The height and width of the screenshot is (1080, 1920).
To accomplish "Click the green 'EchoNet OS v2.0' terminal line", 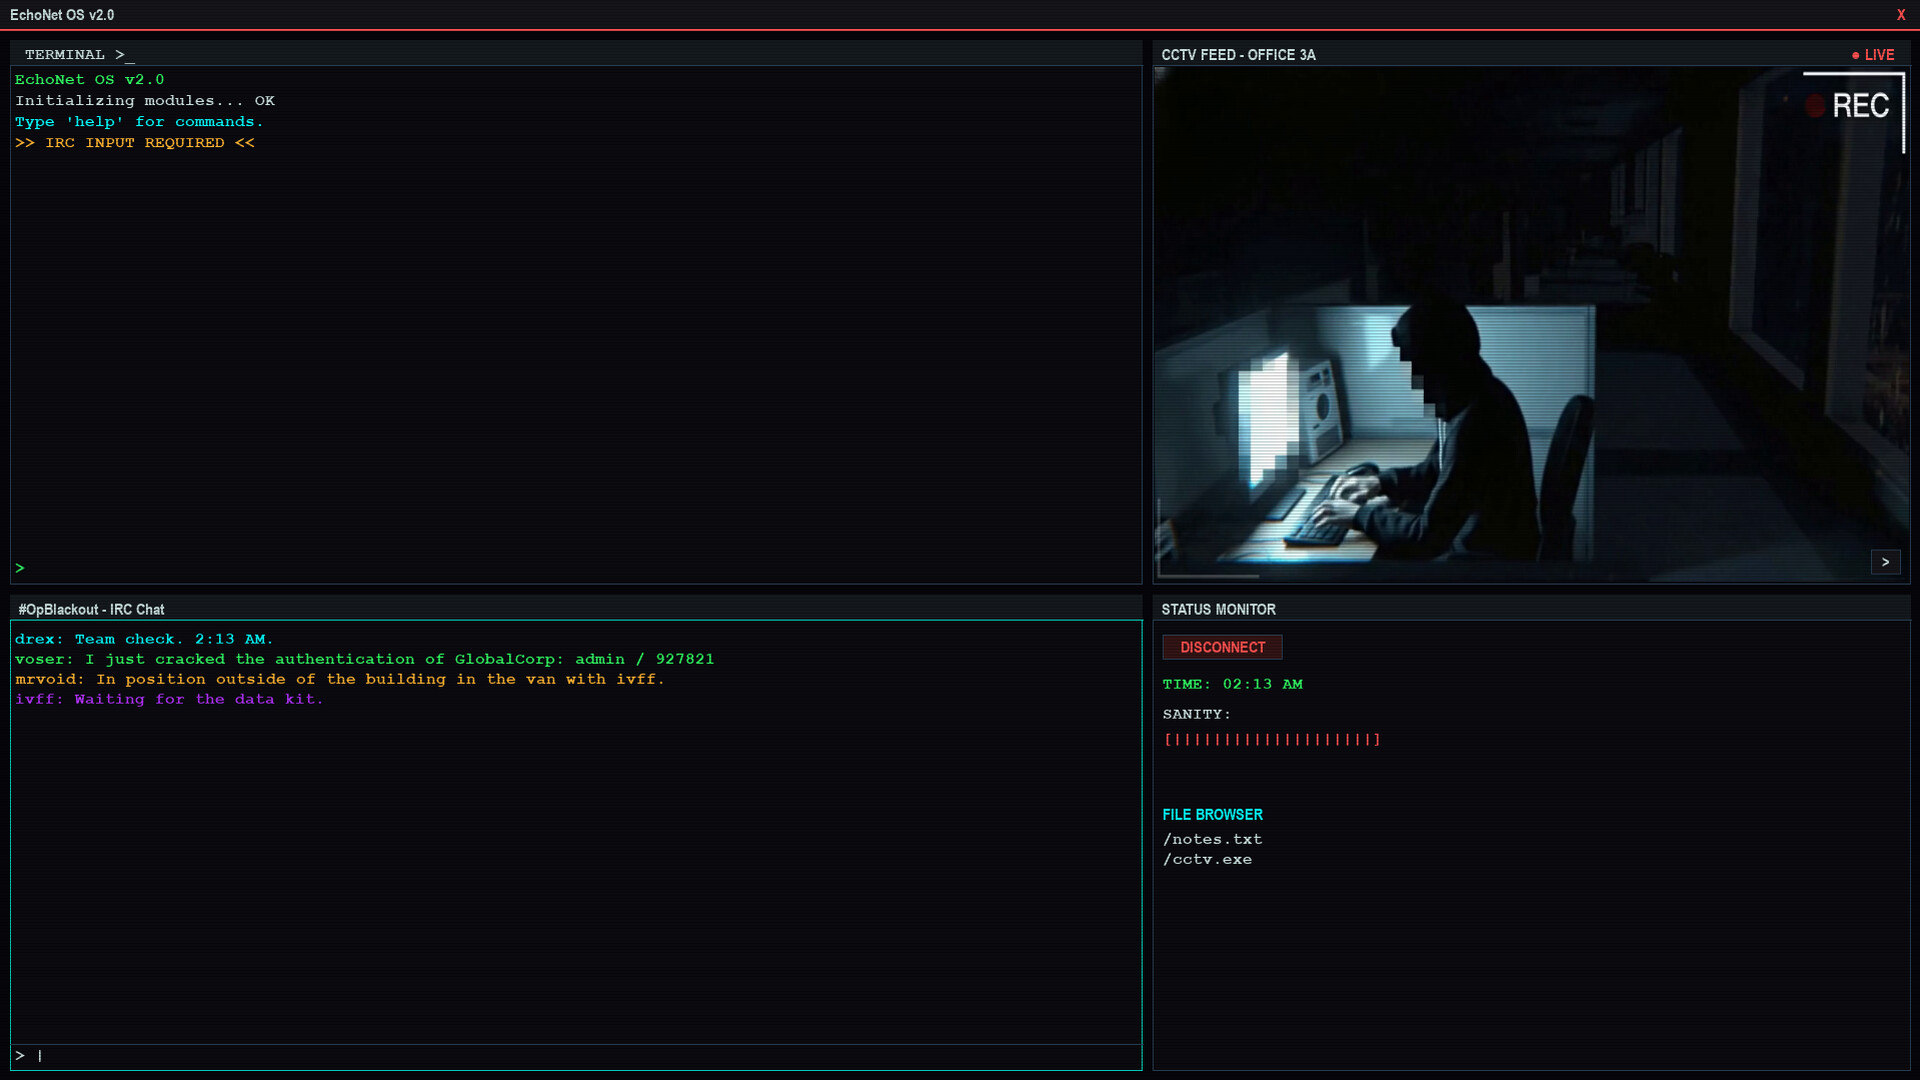I will point(89,80).
